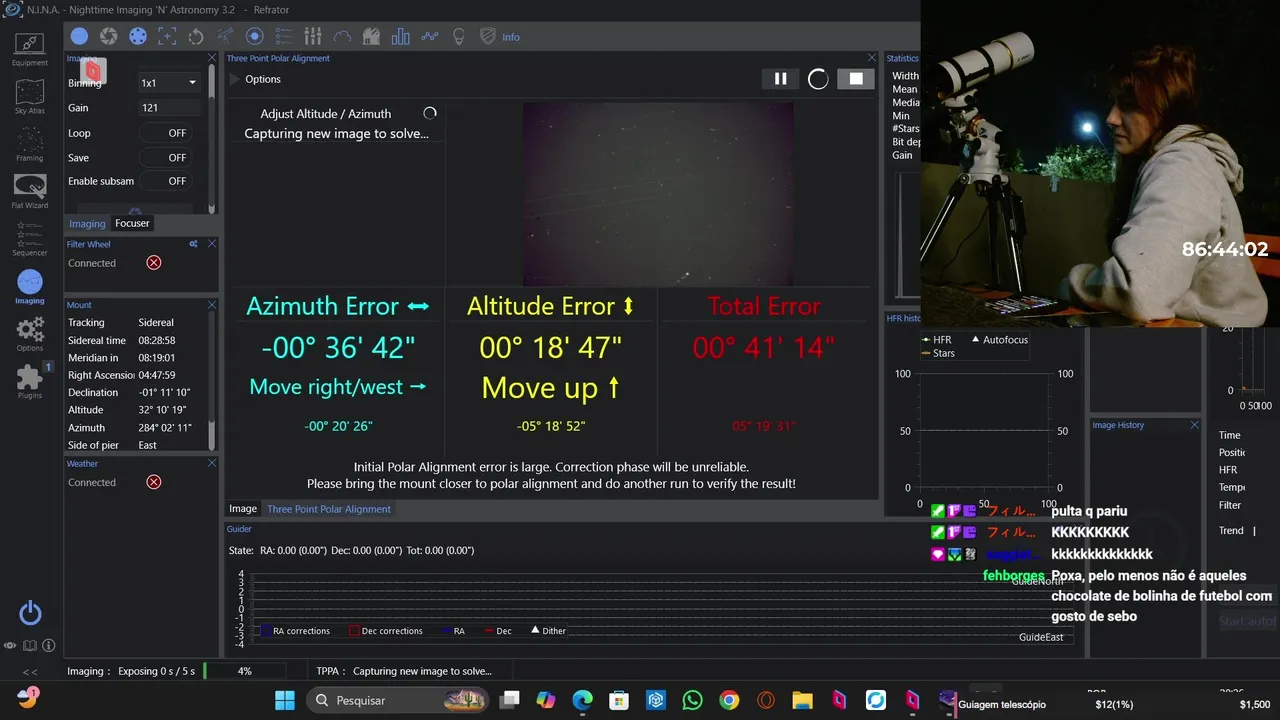Click the eye icon at sidebar bottom
Screen dimensions: 1280x720
coord(11,646)
